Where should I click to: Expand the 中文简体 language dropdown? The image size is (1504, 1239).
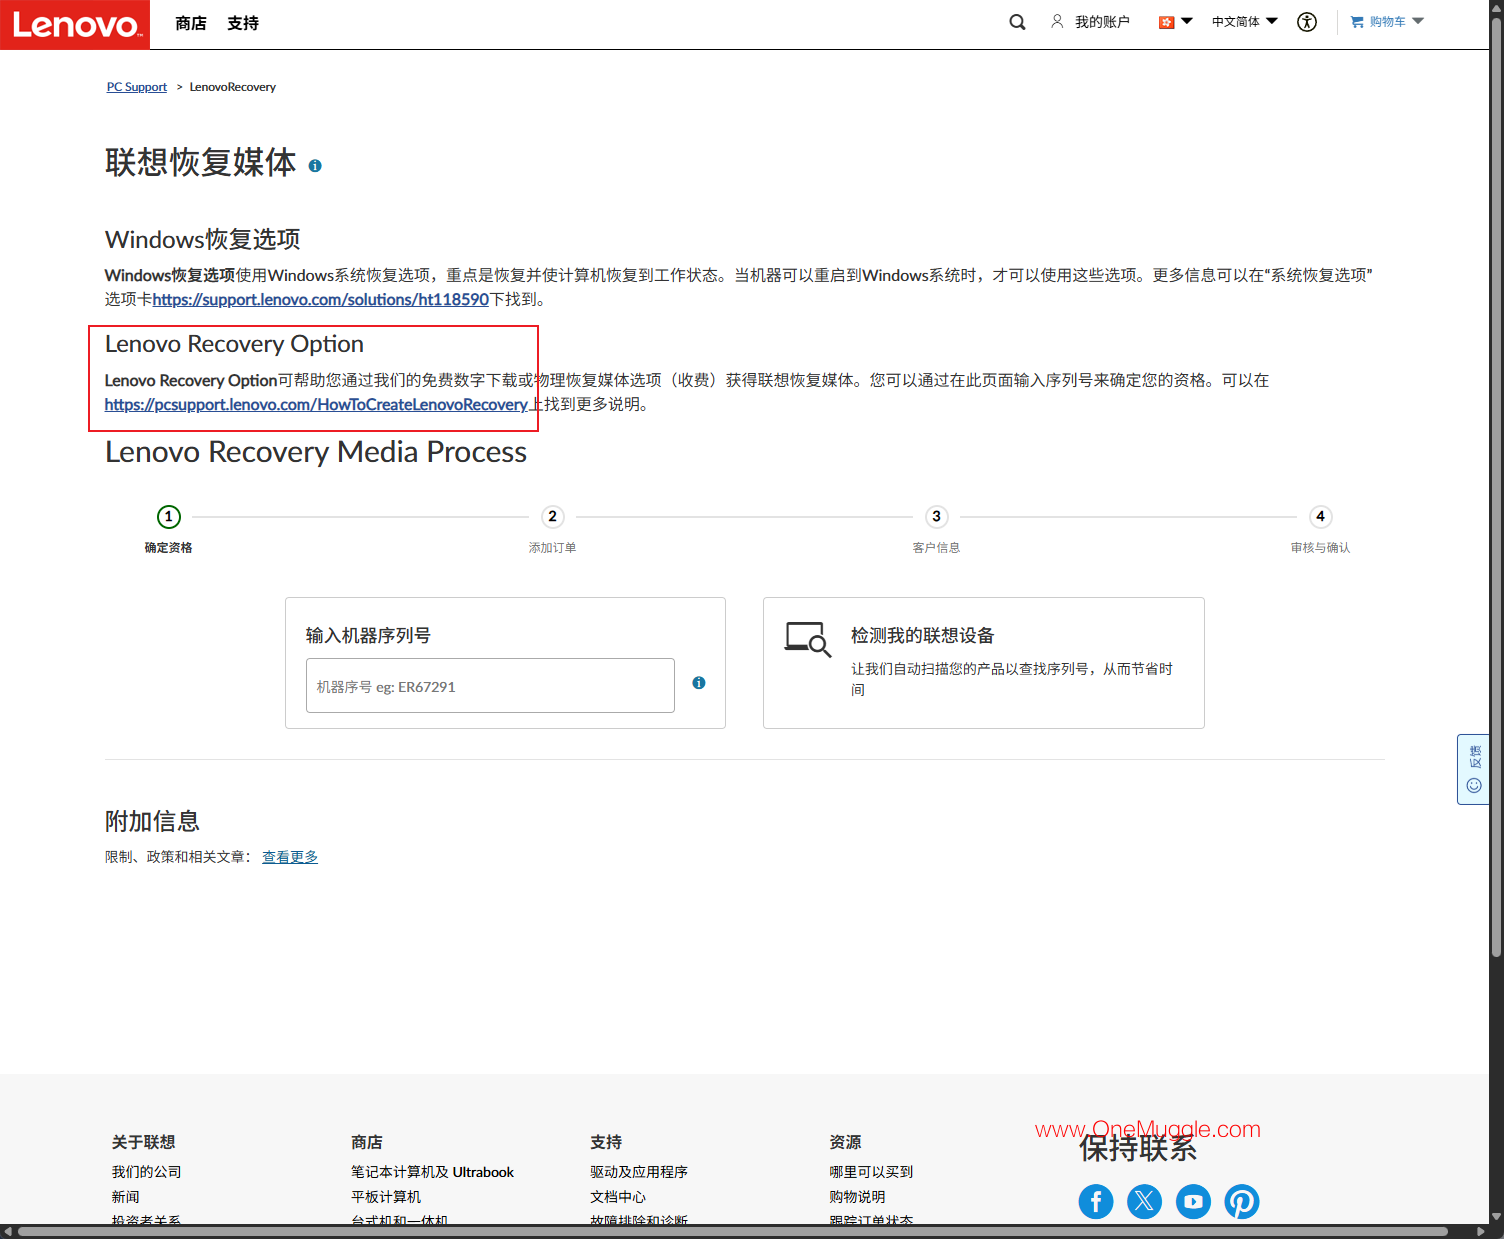coord(1245,22)
